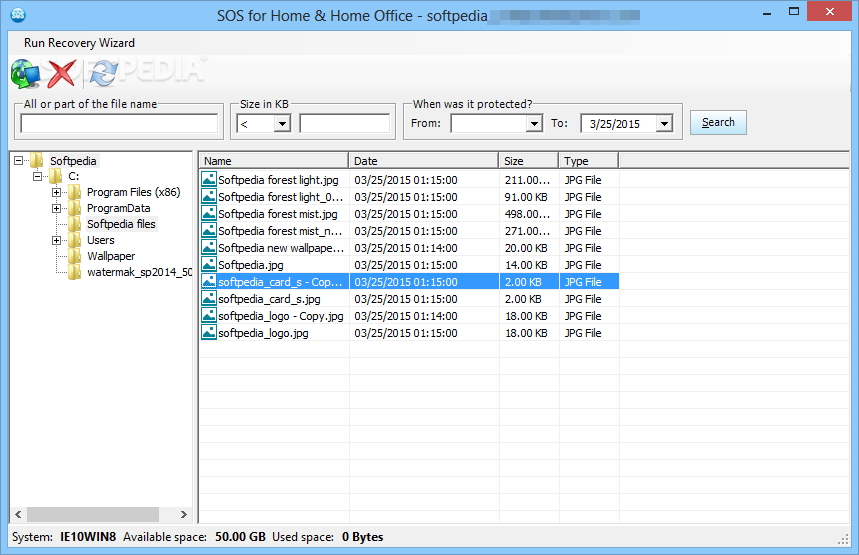Open the From date dropdown
This screenshot has height=555, width=859.
(x=534, y=123)
